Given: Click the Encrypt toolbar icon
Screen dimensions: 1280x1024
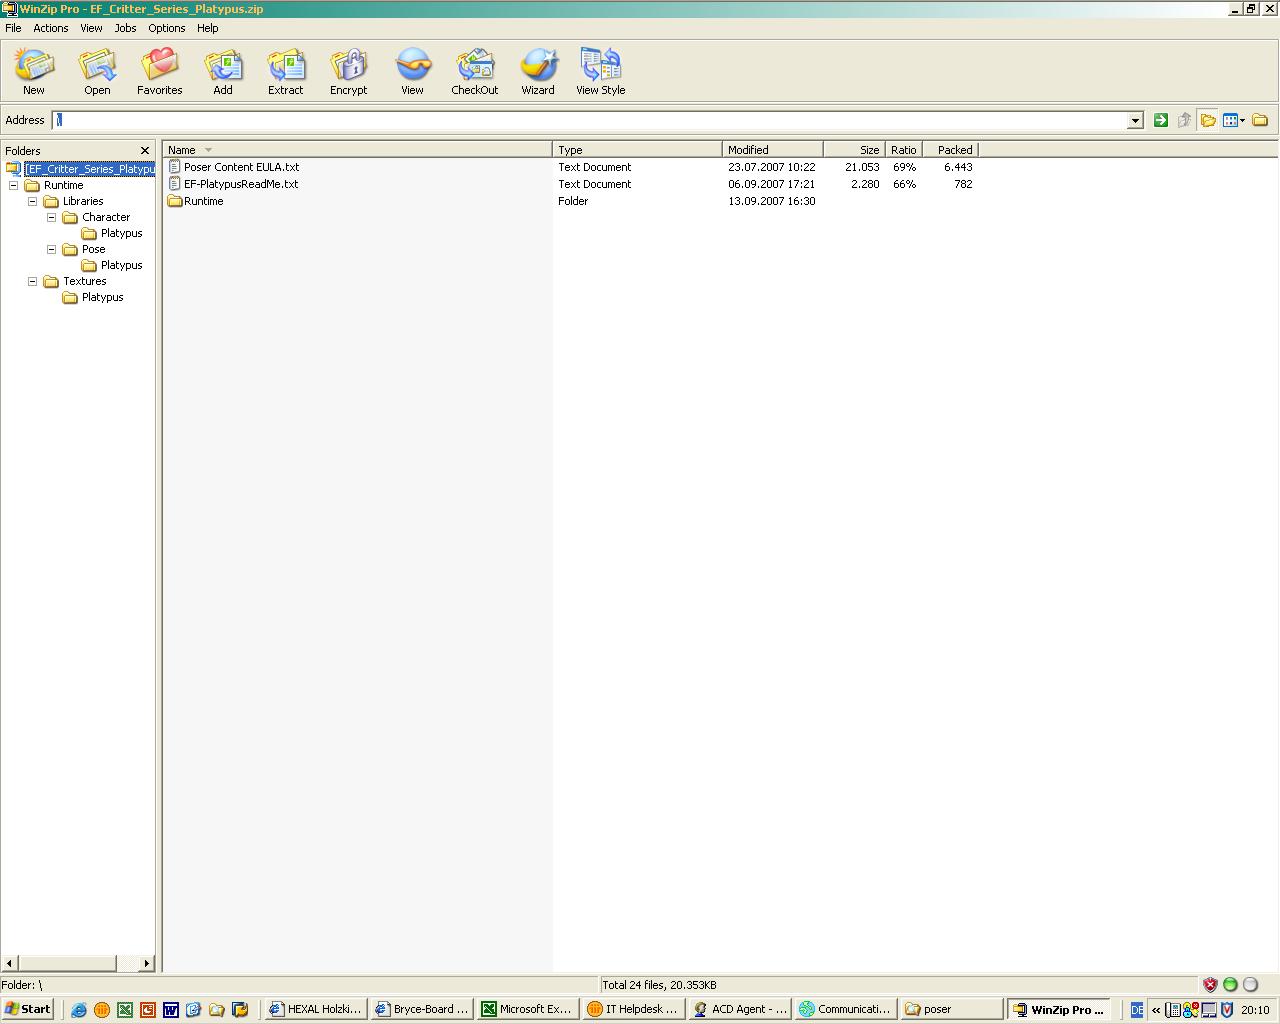Looking at the screenshot, I should [349, 71].
